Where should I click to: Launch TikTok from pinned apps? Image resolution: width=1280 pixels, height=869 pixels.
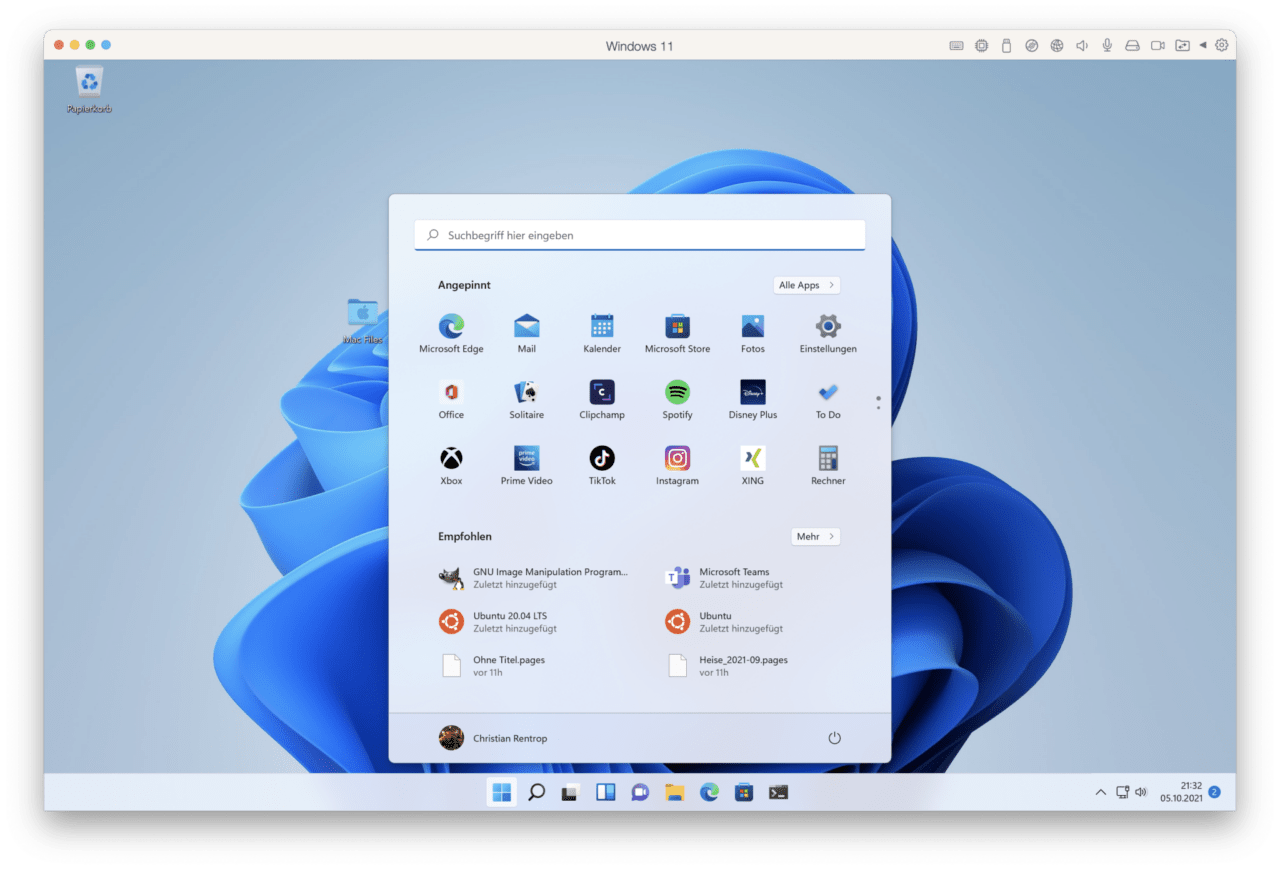[602, 465]
